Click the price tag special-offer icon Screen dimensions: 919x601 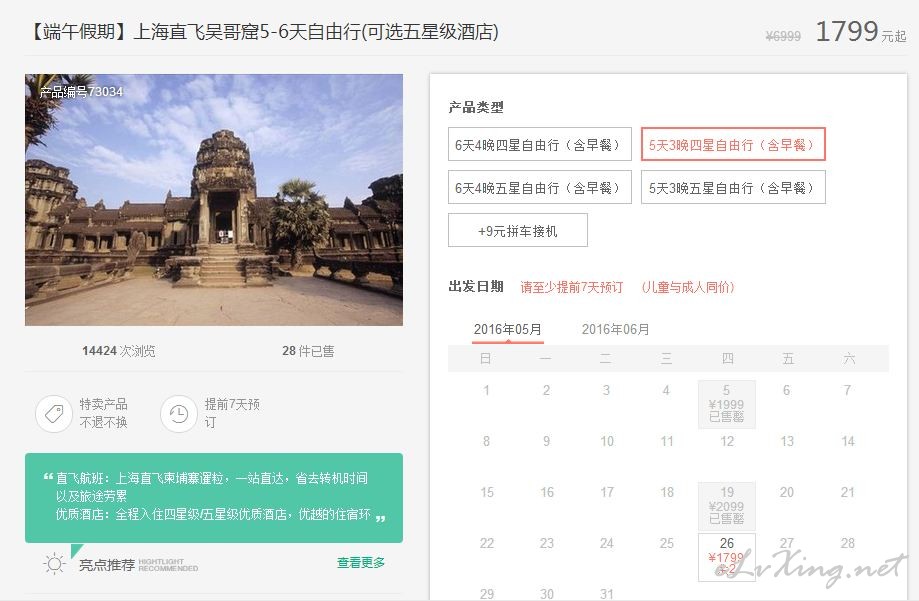[54, 413]
